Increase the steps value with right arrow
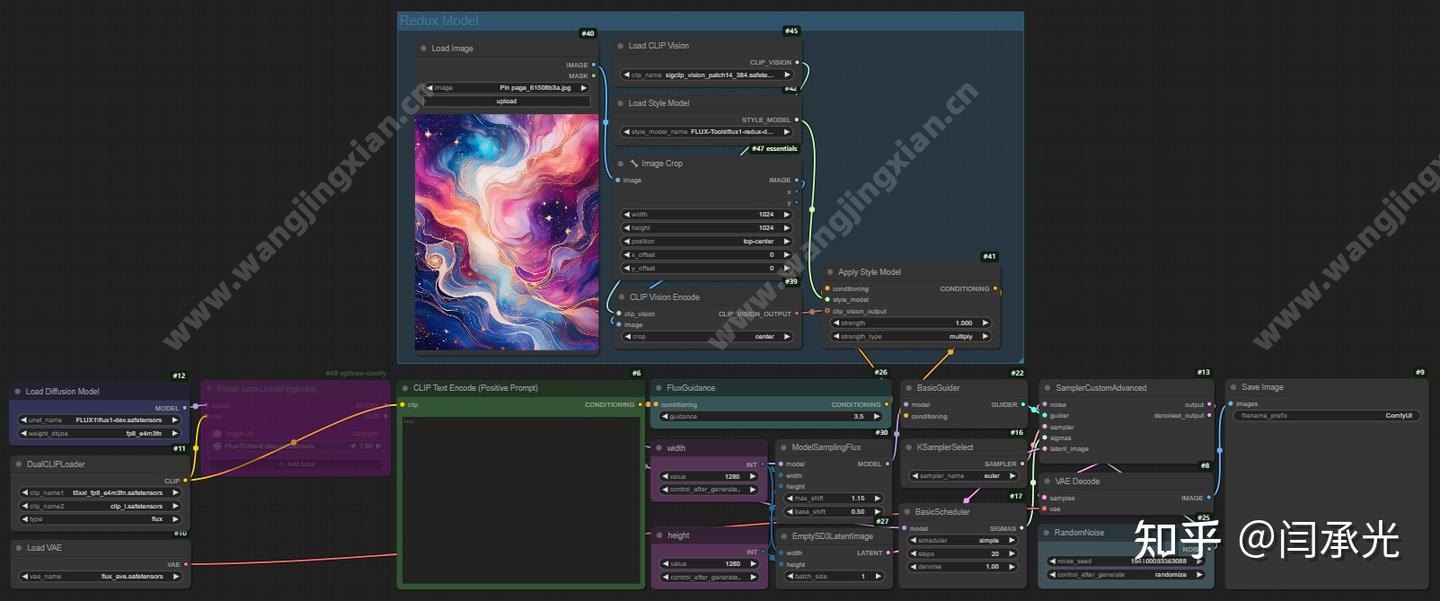Image resolution: width=1440 pixels, height=601 pixels. pyautogui.click(x=1013, y=553)
